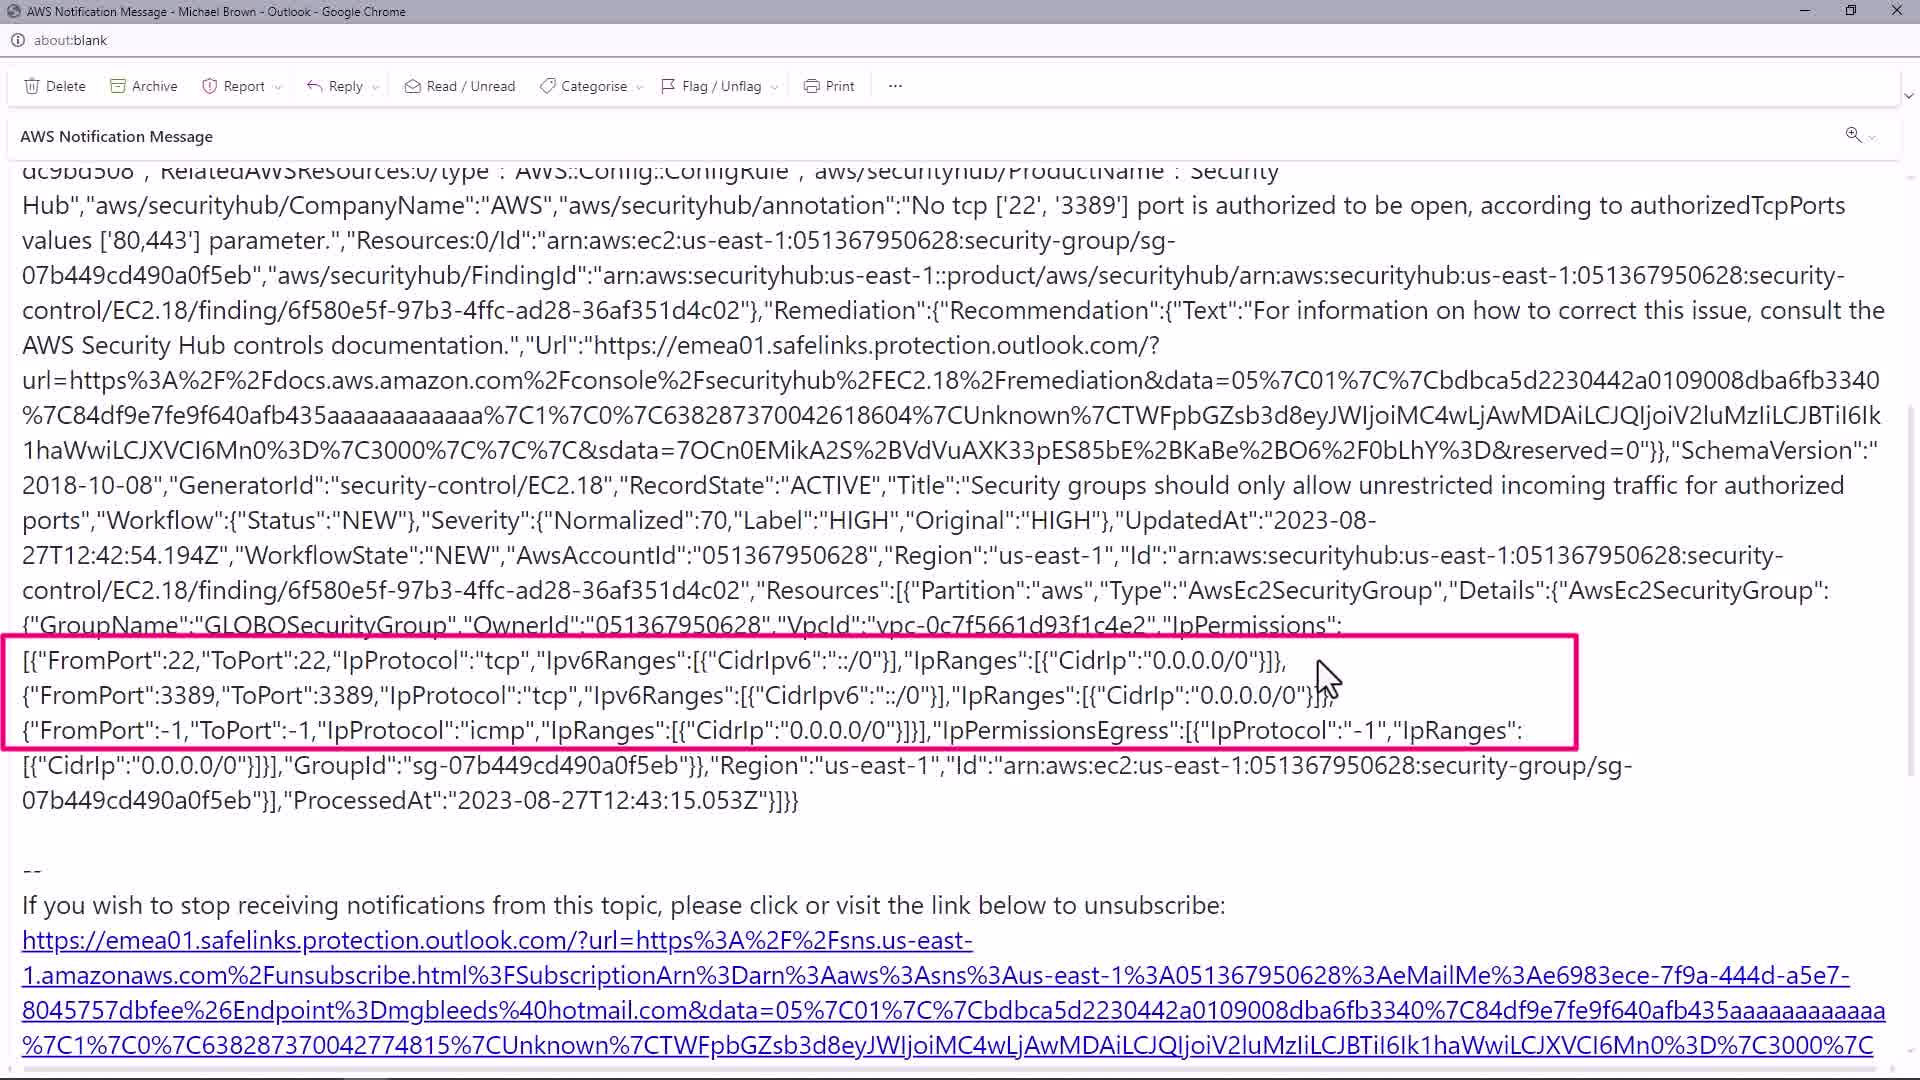Open the more actions ellipsis menu
Viewport: 1920px width, 1080px height.
pyautogui.click(x=895, y=86)
